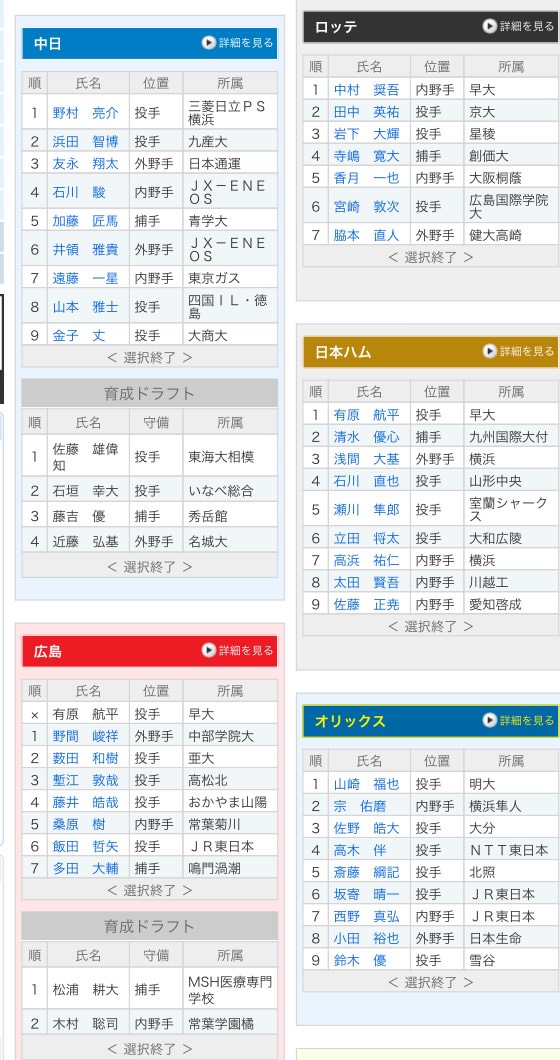Open 有原 航平 link in 日本ハム table

click(366, 414)
